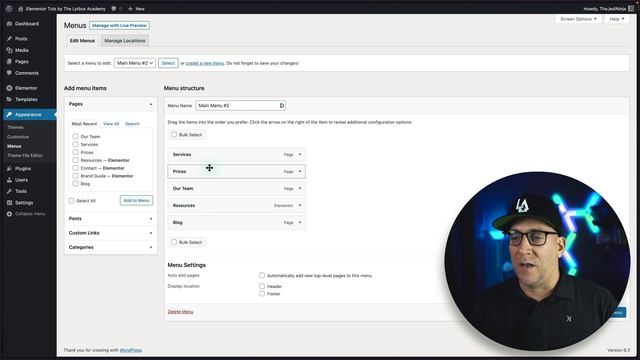Check the Brand Guide — Elementor checkbox
Screen dimensions: 640x360
click(76, 176)
